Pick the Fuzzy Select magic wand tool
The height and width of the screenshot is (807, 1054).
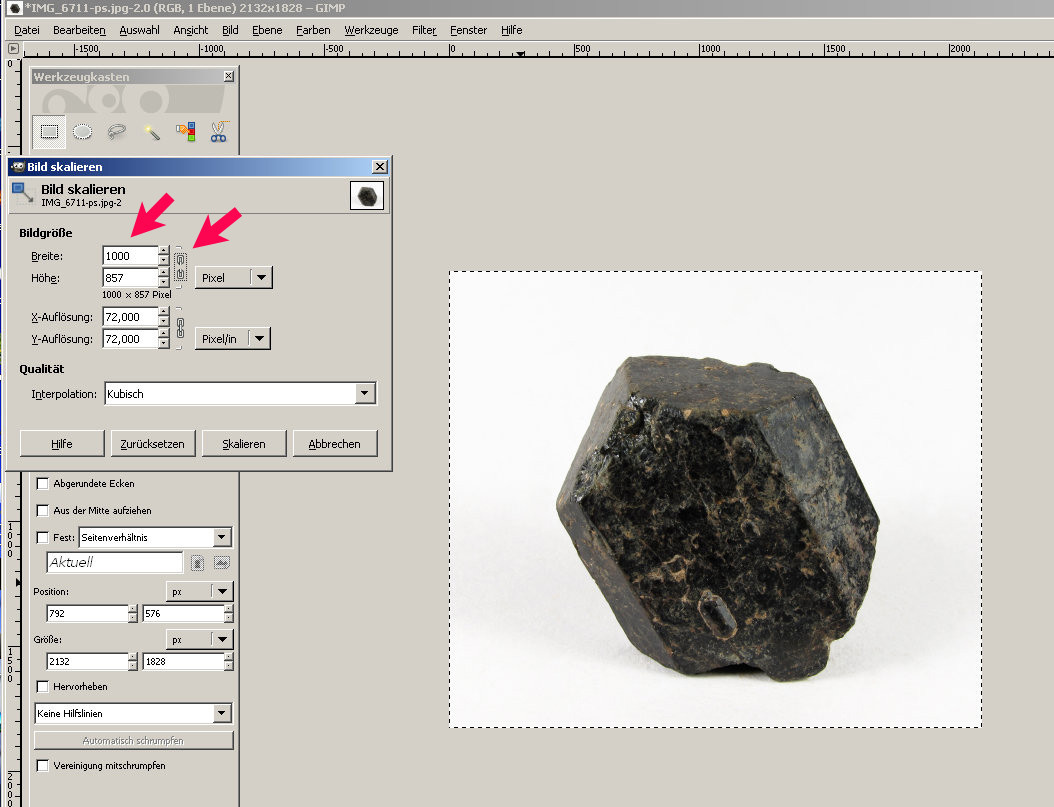point(151,131)
